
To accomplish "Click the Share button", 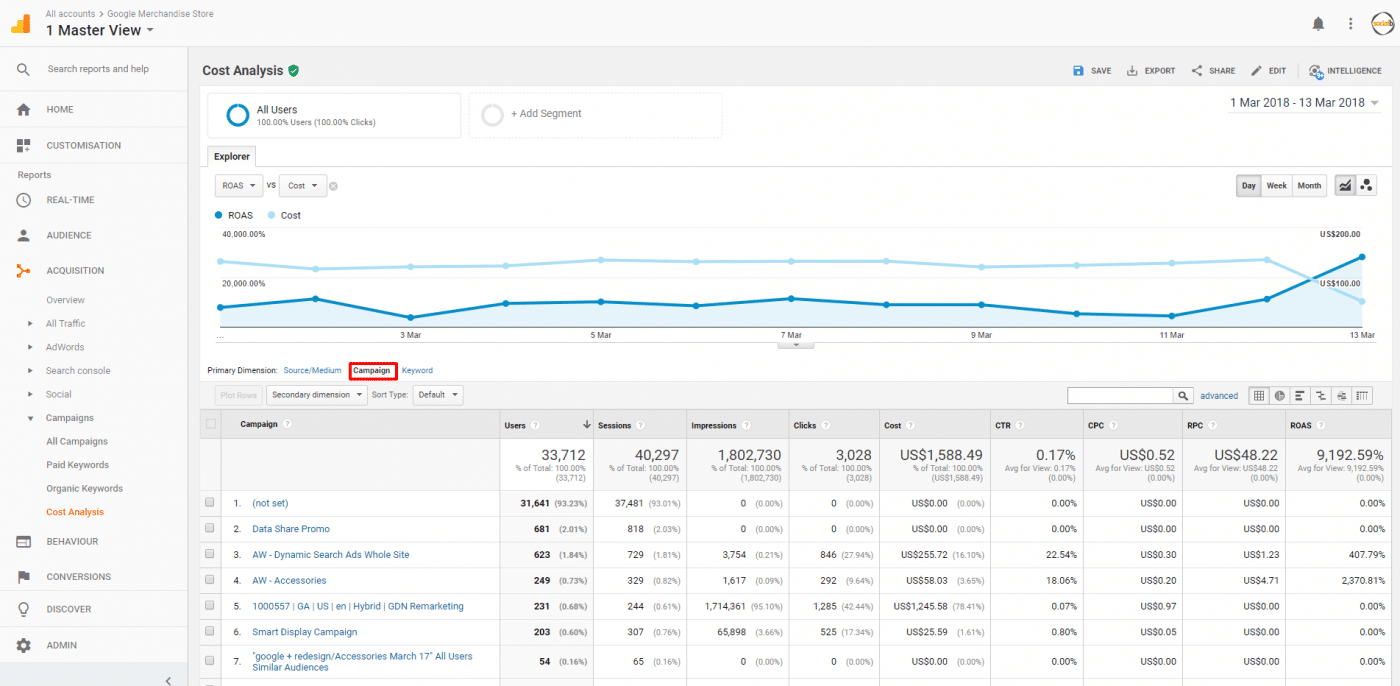I will pos(1213,71).
